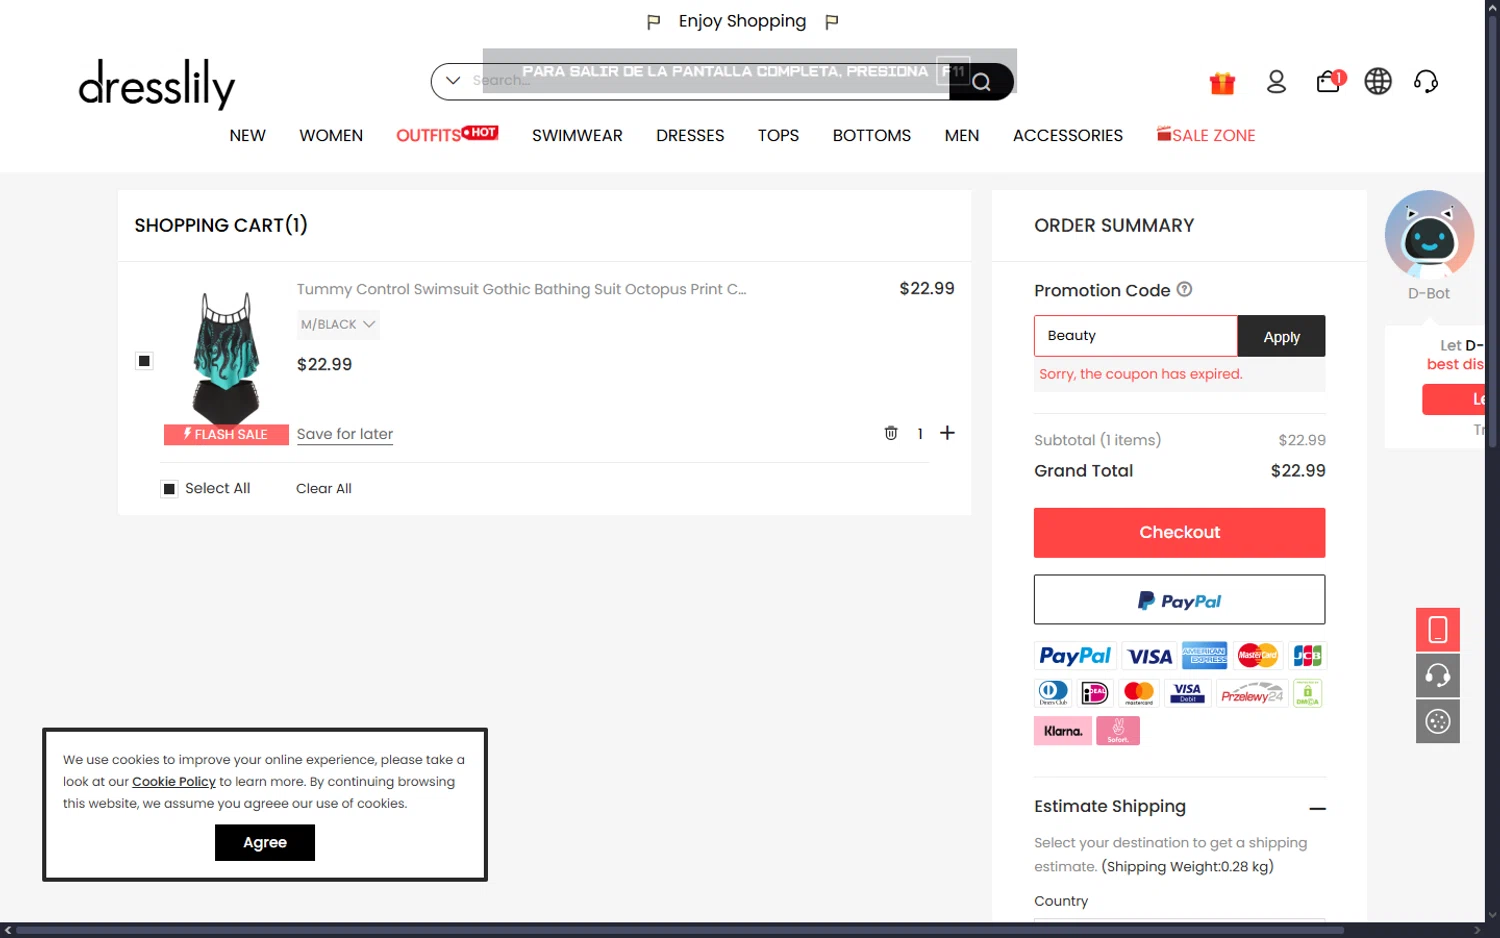Click the Clear All link
Viewport: 1500px width, 938px height.
324,489
